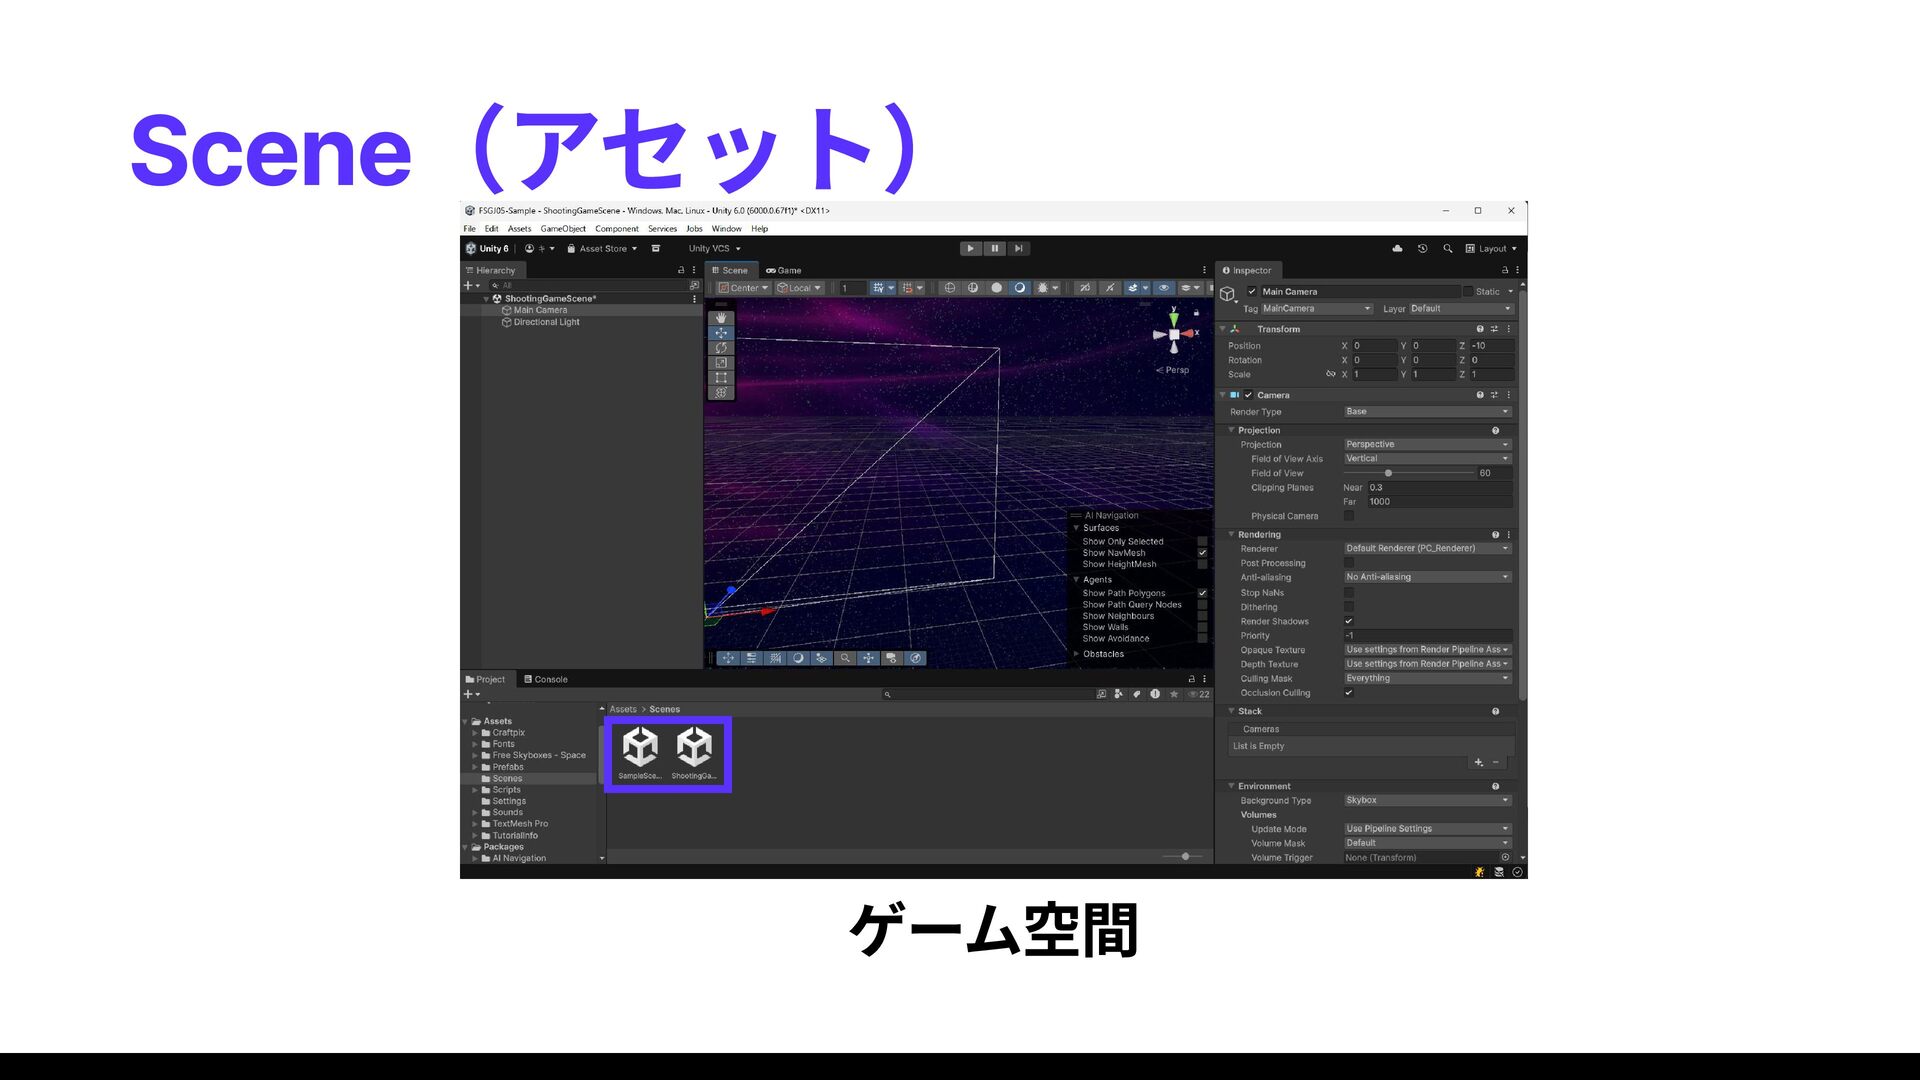The height and width of the screenshot is (1080, 1920).
Task: Click the toolbar search magnifier icon
Action: (1447, 249)
